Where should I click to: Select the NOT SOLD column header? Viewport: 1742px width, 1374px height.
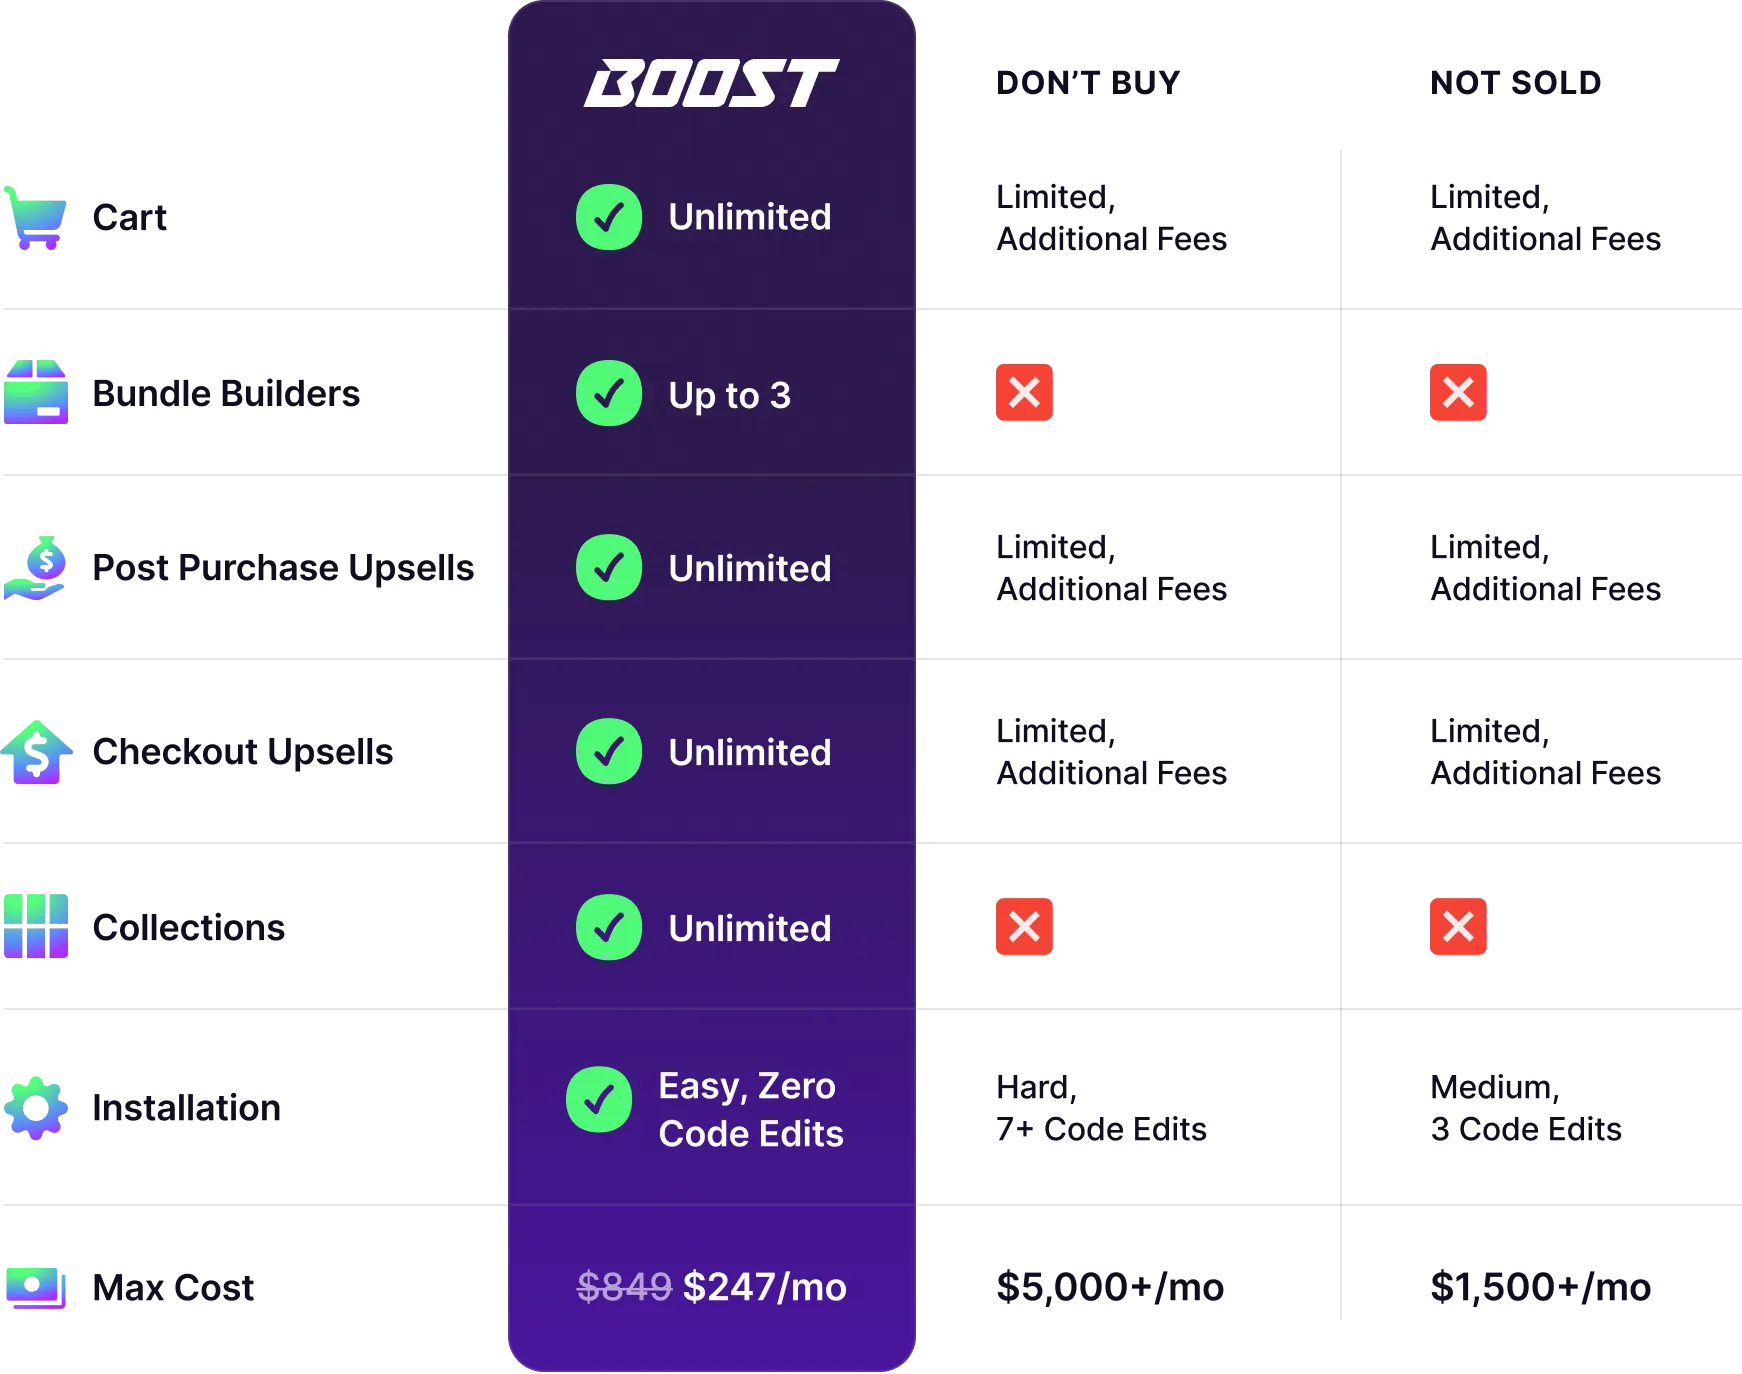(1515, 83)
